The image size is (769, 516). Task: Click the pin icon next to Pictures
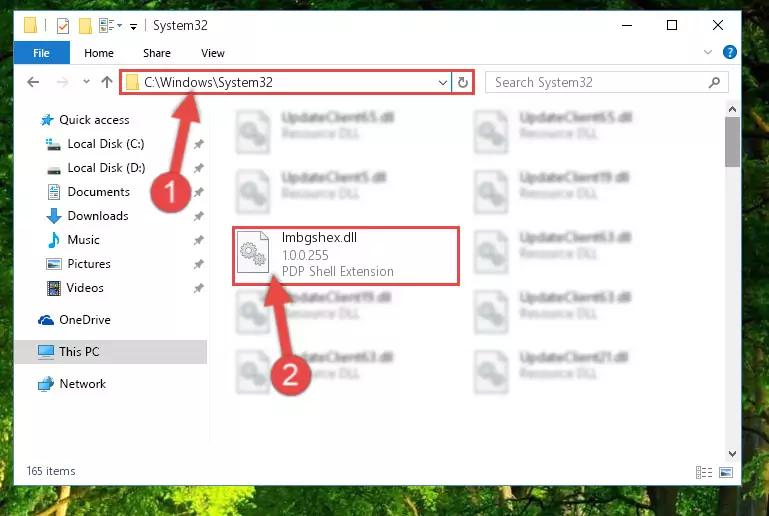click(x=198, y=264)
